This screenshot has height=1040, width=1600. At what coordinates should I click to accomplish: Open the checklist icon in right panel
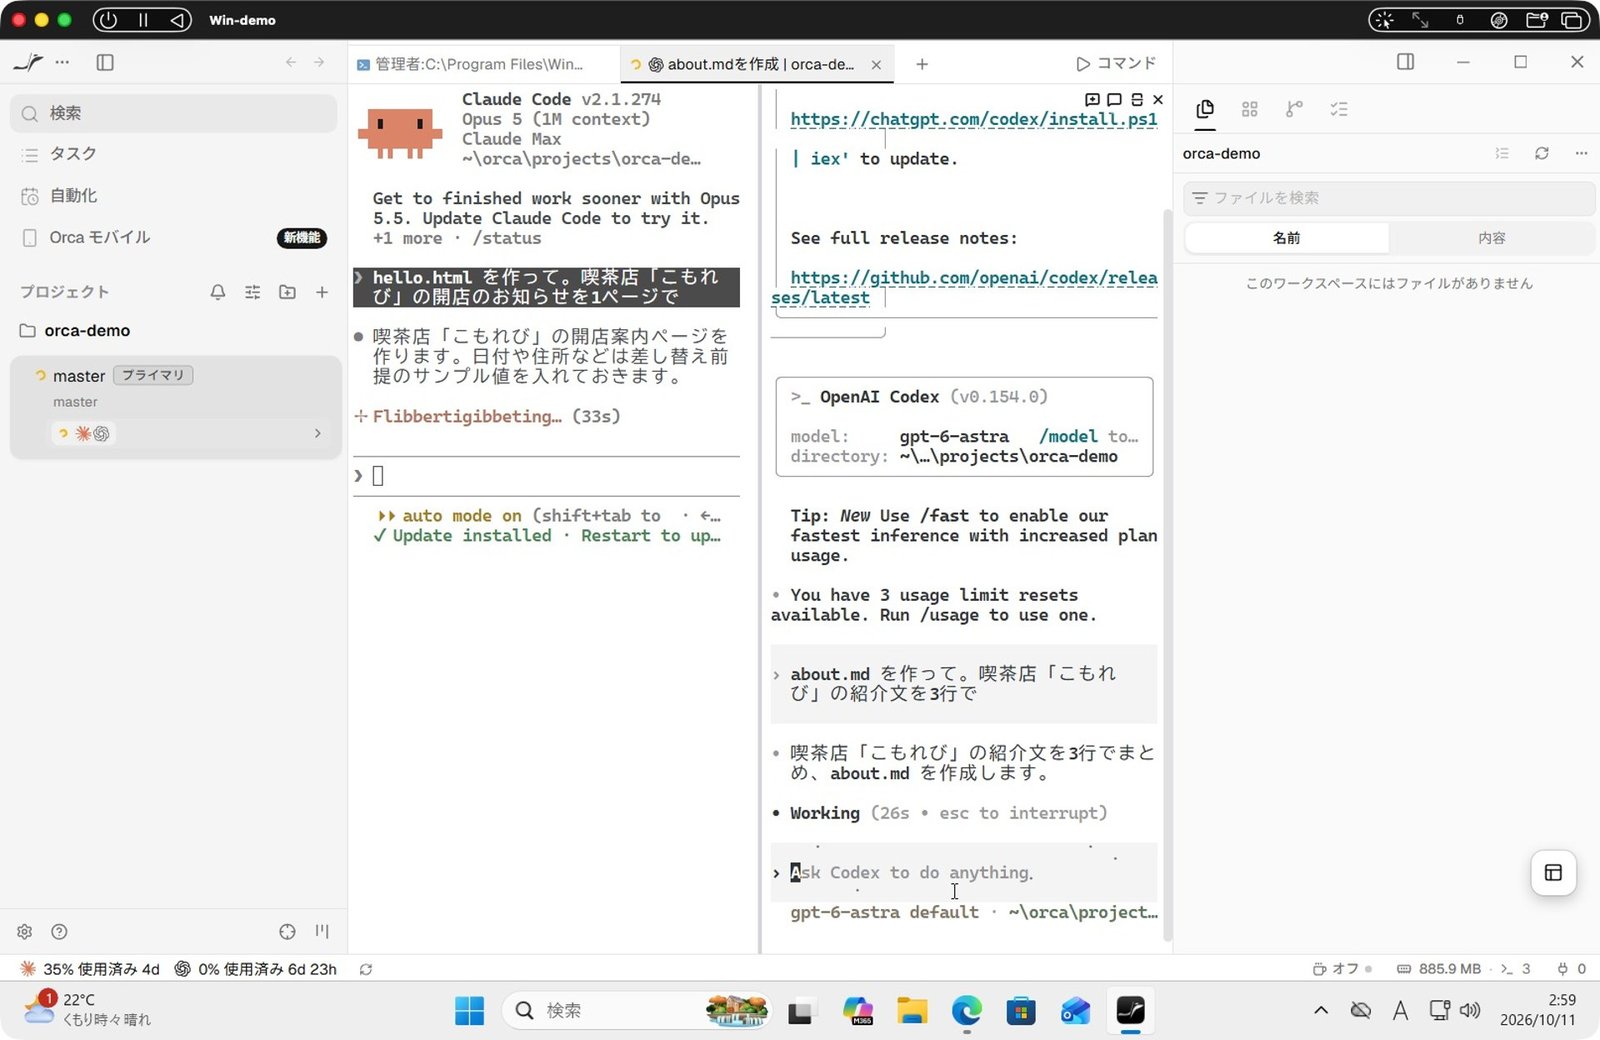[x=1339, y=109]
